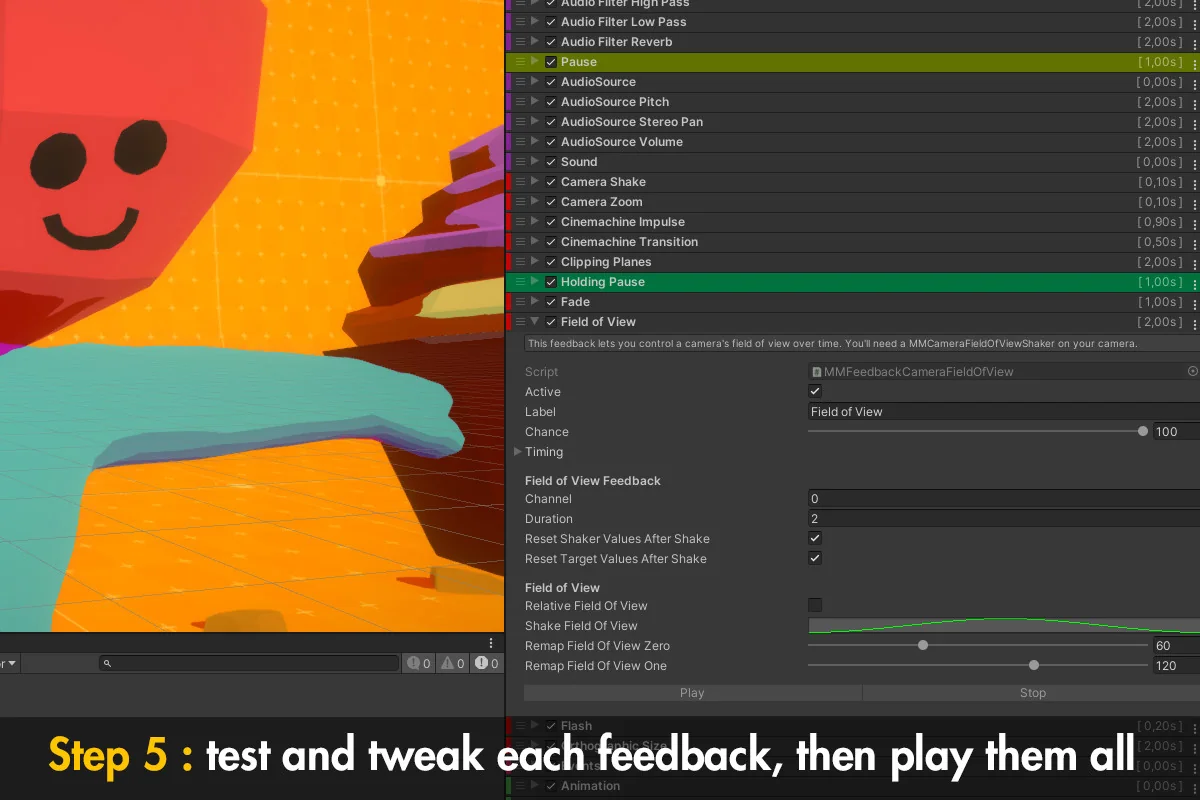Viewport: 1200px width, 800px height.
Task: Open kebab menu on Holding Pause row
Action: coord(1195,282)
